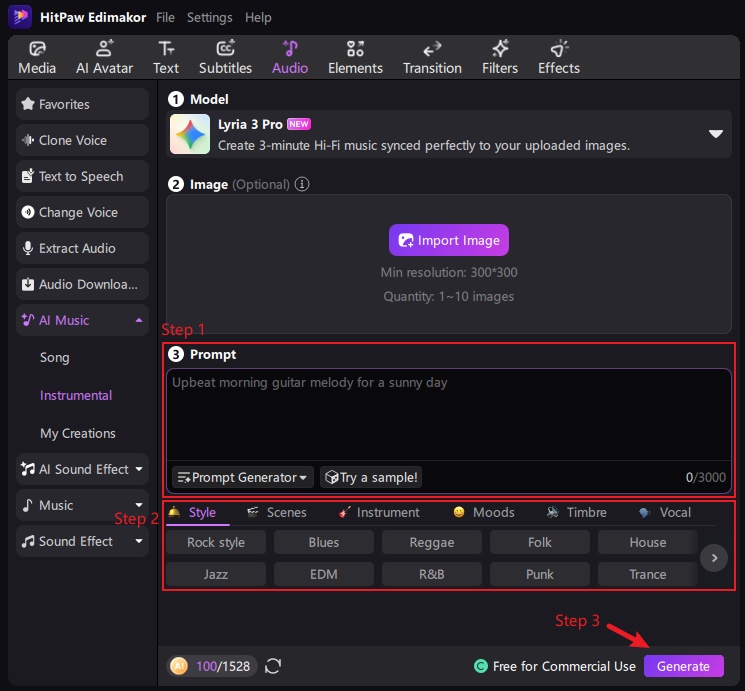
Task: Open Text to Speech feature
Action: tap(82, 176)
